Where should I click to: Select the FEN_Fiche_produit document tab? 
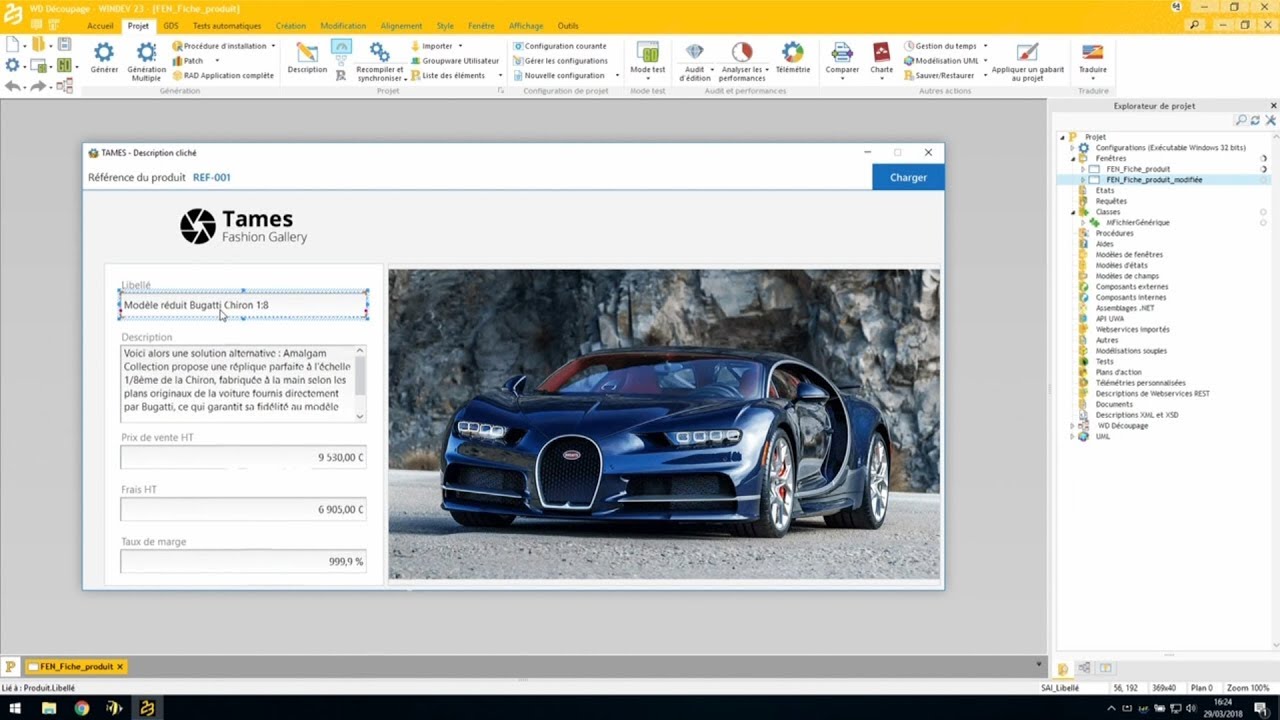point(76,666)
